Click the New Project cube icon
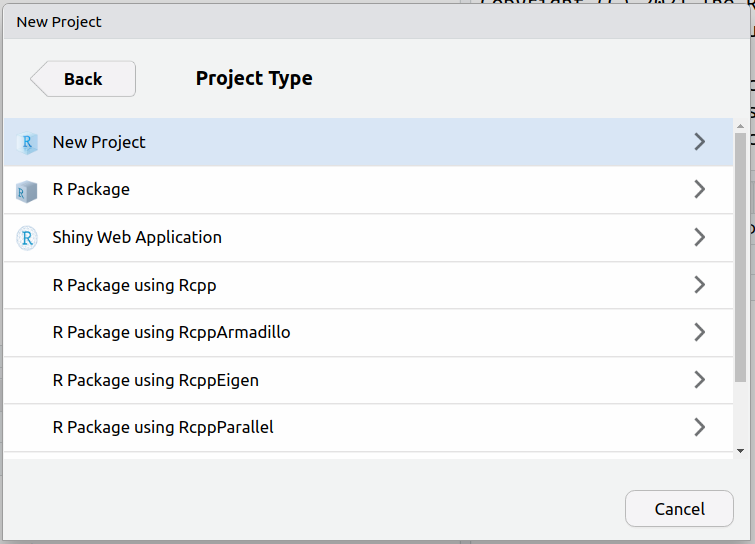The width and height of the screenshot is (755, 544). click(27, 143)
